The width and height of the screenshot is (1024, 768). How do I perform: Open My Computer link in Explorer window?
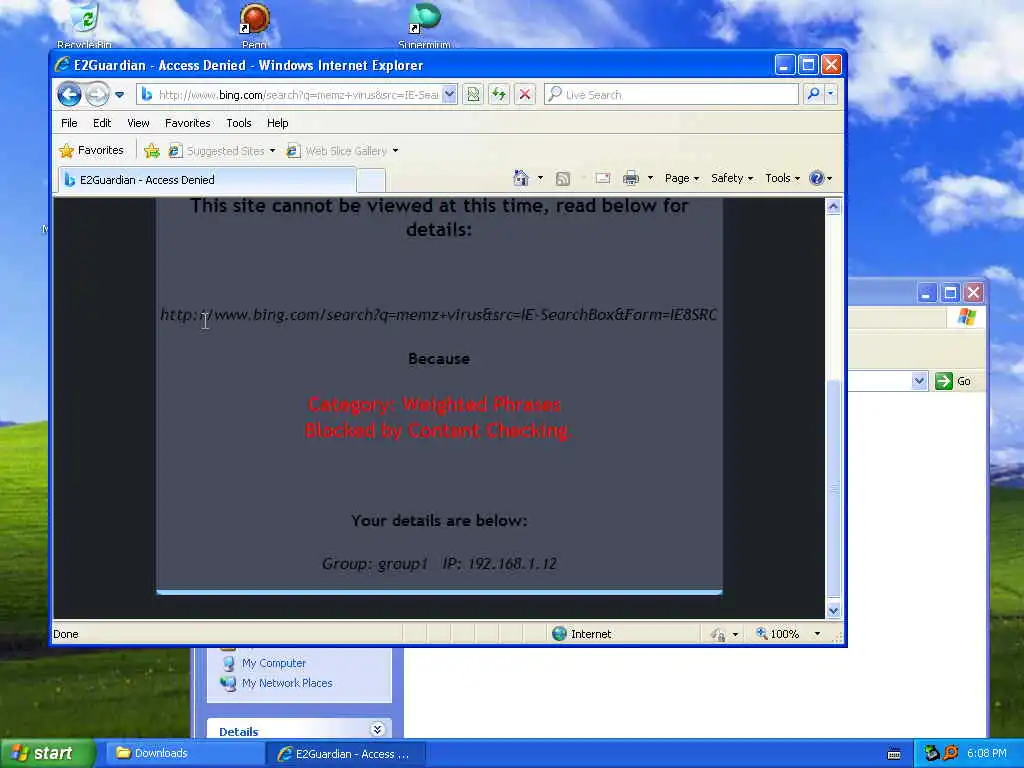(273, 663)
